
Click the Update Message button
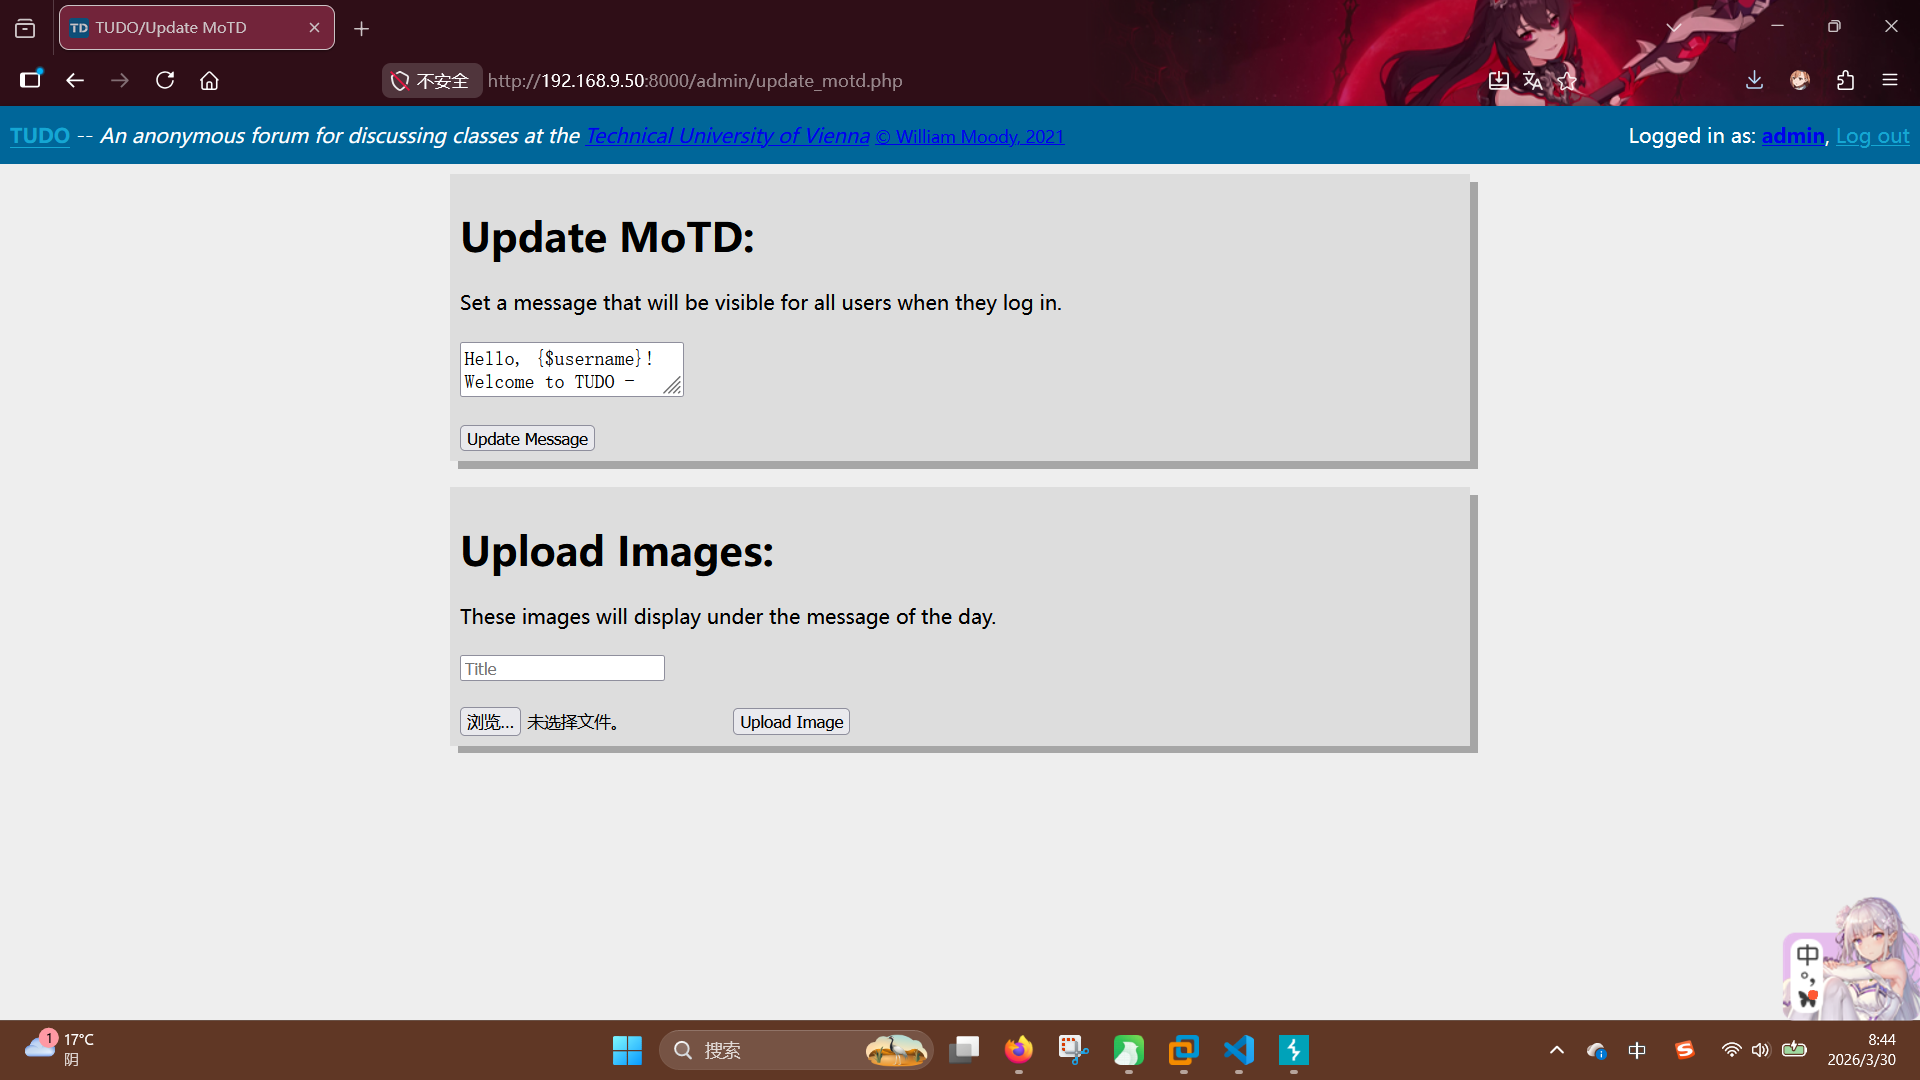point(527,439)
